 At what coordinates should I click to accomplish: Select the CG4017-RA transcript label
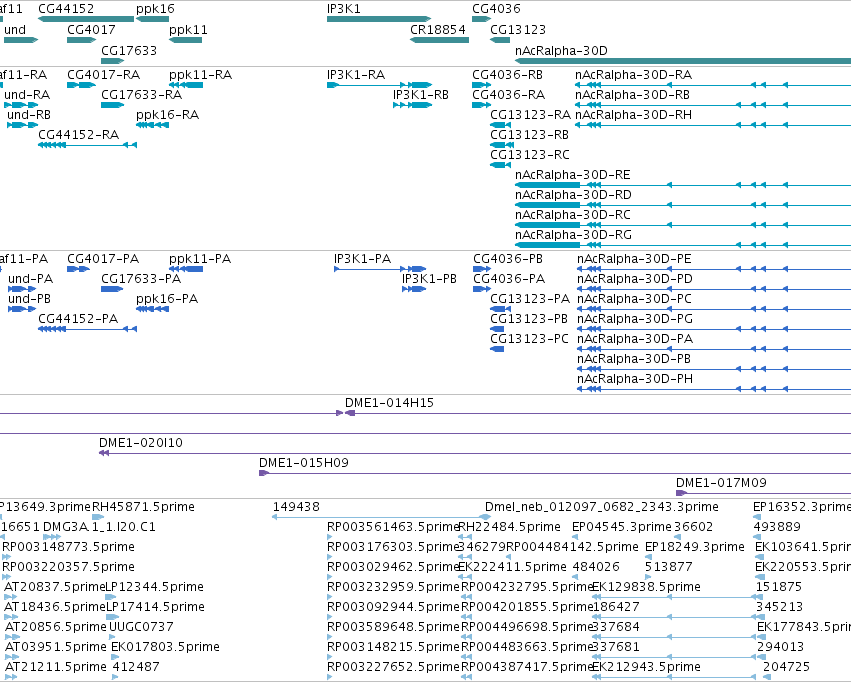(x=104, y=74)
